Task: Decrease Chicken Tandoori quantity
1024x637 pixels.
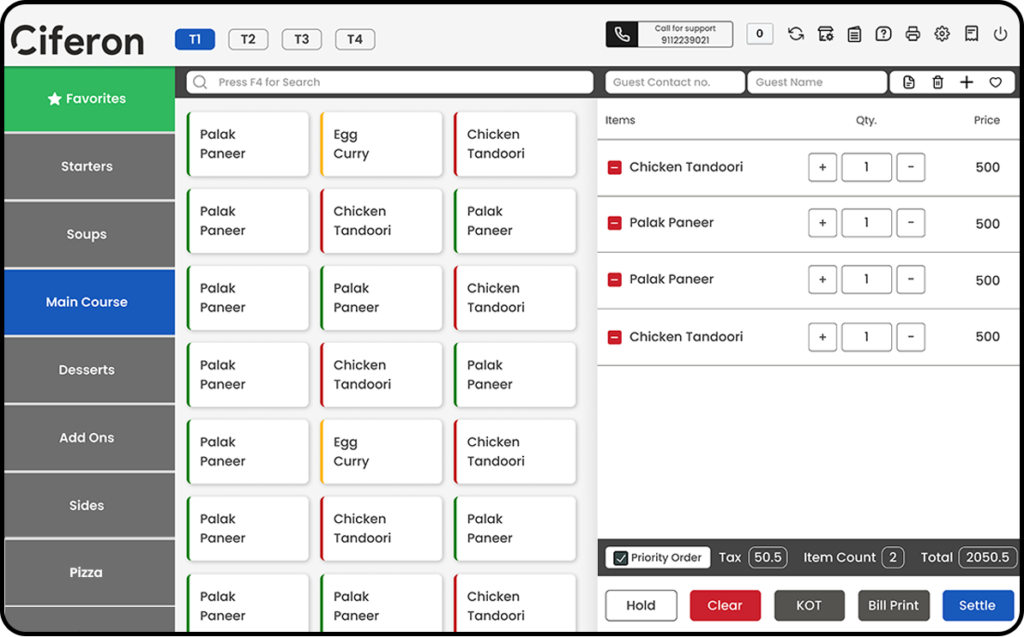Action: (911, 167)
